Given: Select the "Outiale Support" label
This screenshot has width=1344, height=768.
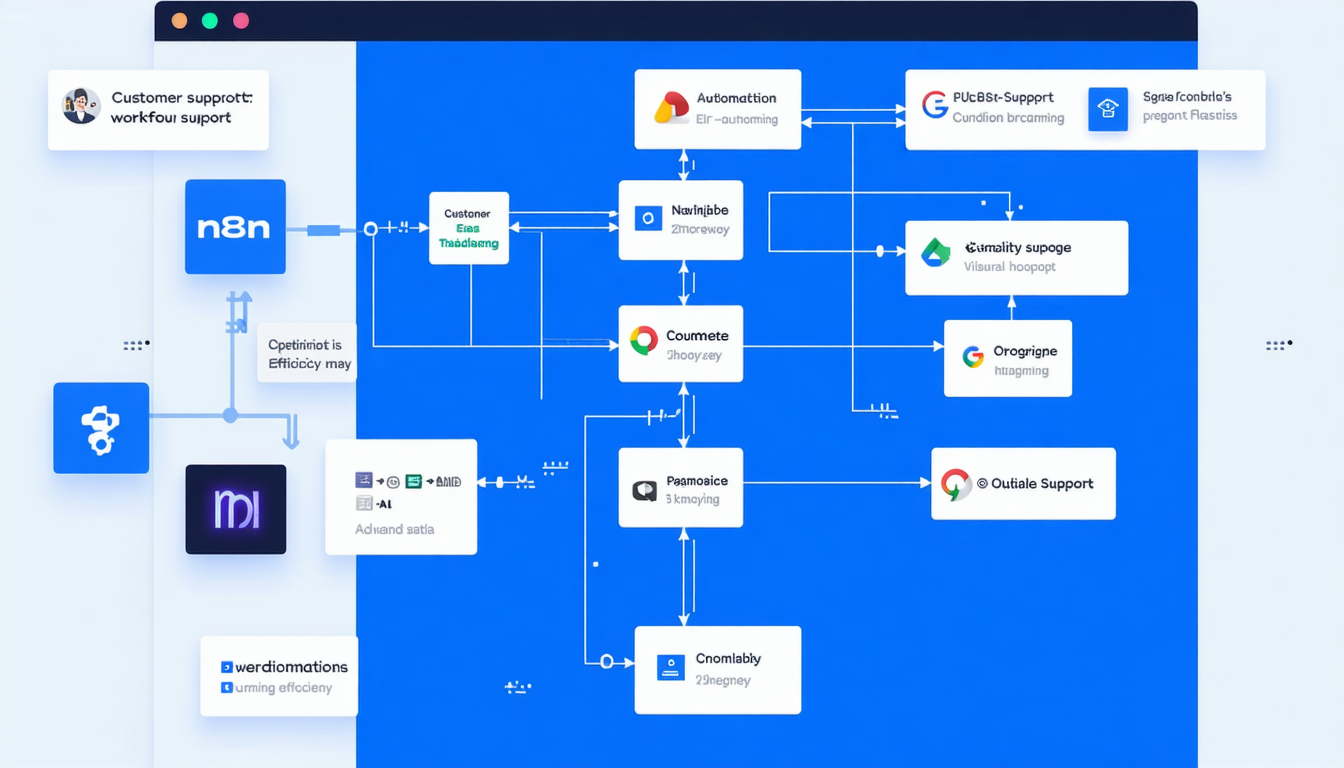Looking at the screenshot, I should click(1044, 484).
